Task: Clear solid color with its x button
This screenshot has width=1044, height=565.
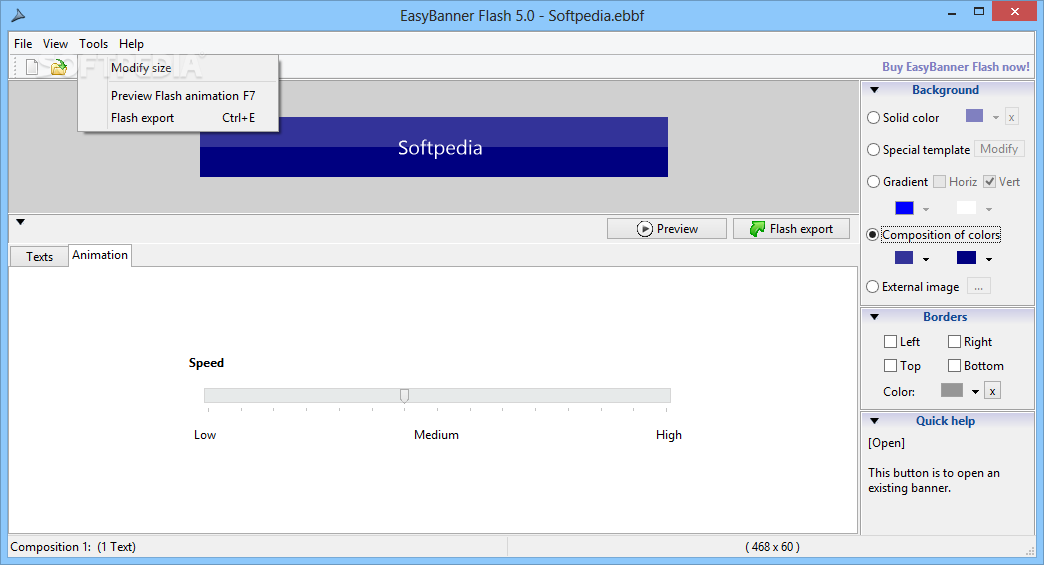Action: (x=1011, y=117)
